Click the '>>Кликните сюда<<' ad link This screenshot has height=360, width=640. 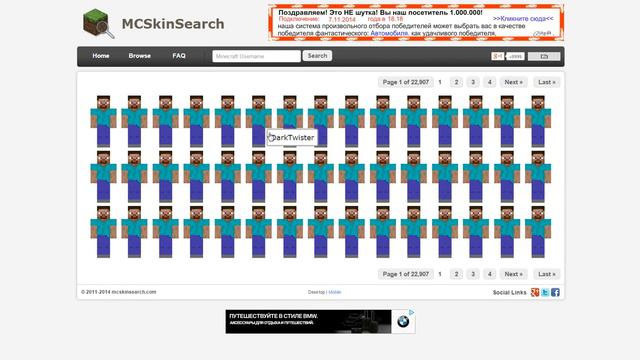(x=523, y=19)
